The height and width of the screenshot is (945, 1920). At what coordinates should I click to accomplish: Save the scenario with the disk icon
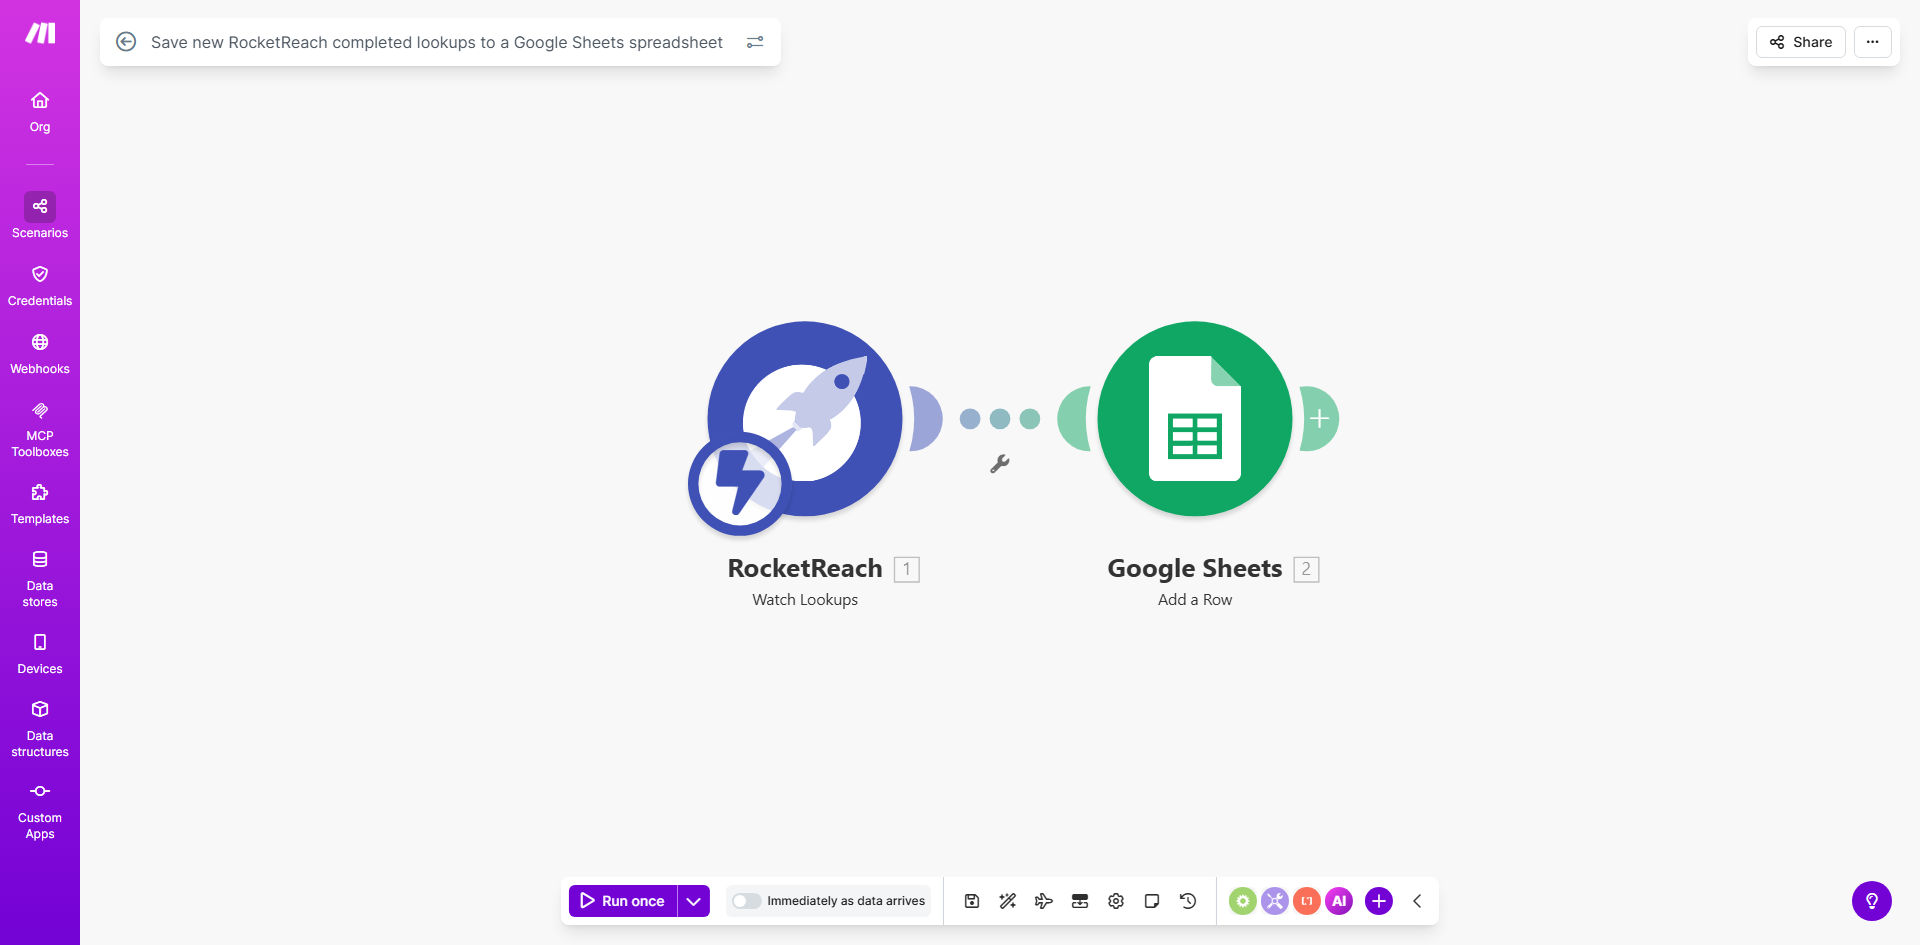pyautogui.click(x=972, y=901)
